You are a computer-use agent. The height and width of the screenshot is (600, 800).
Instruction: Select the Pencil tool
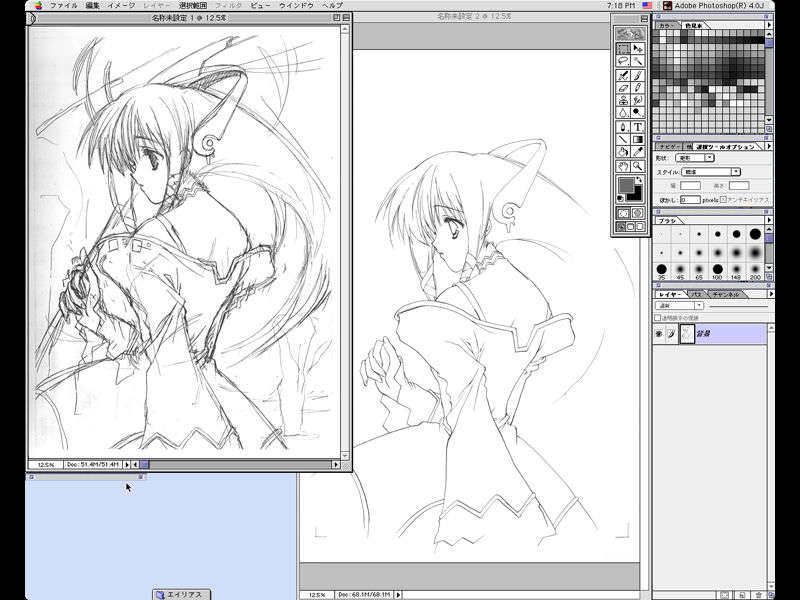[638, 88]
